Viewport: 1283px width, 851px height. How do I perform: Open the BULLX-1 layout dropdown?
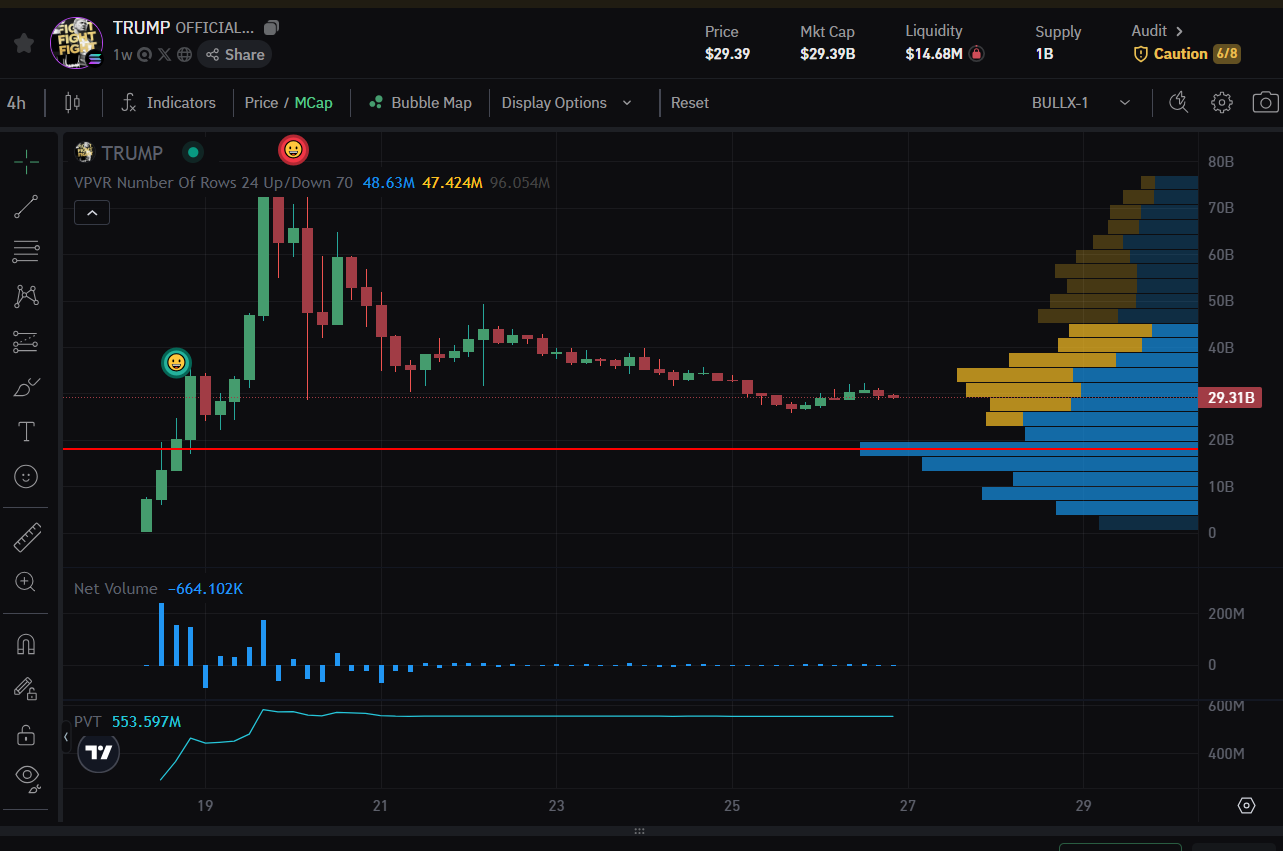pos(1082,102)
